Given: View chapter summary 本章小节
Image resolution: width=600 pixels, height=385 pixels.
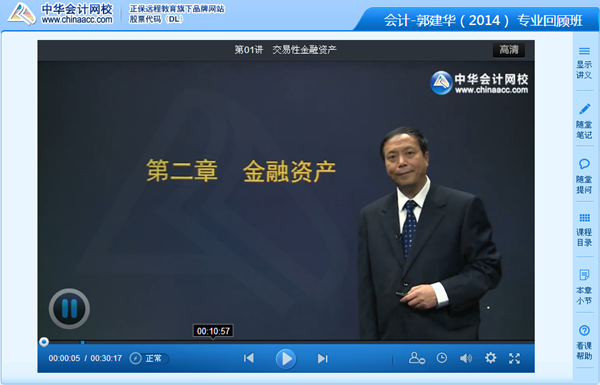Looking at the screenshot, I should point(584,287).
